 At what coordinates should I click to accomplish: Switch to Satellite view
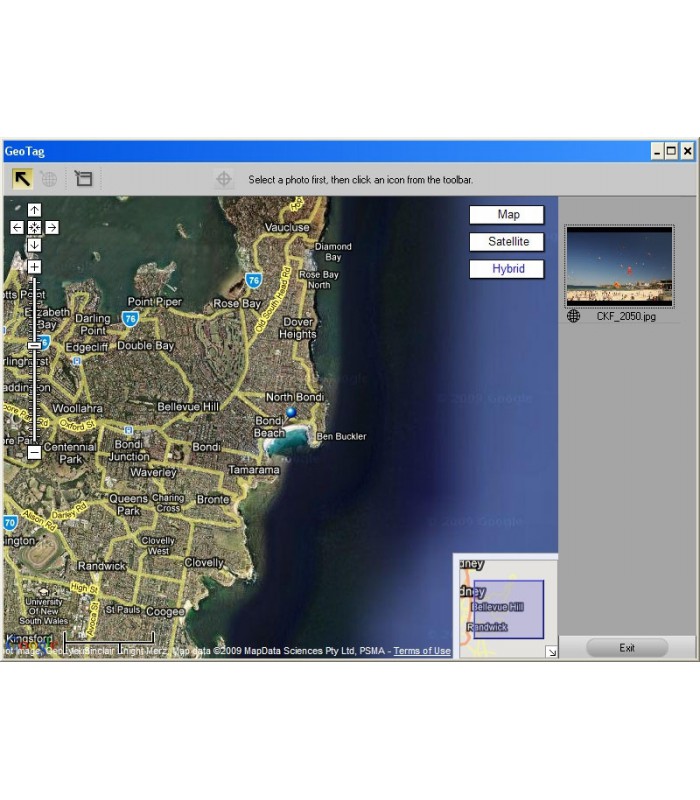pyautogui.click(x=507, y=241)
